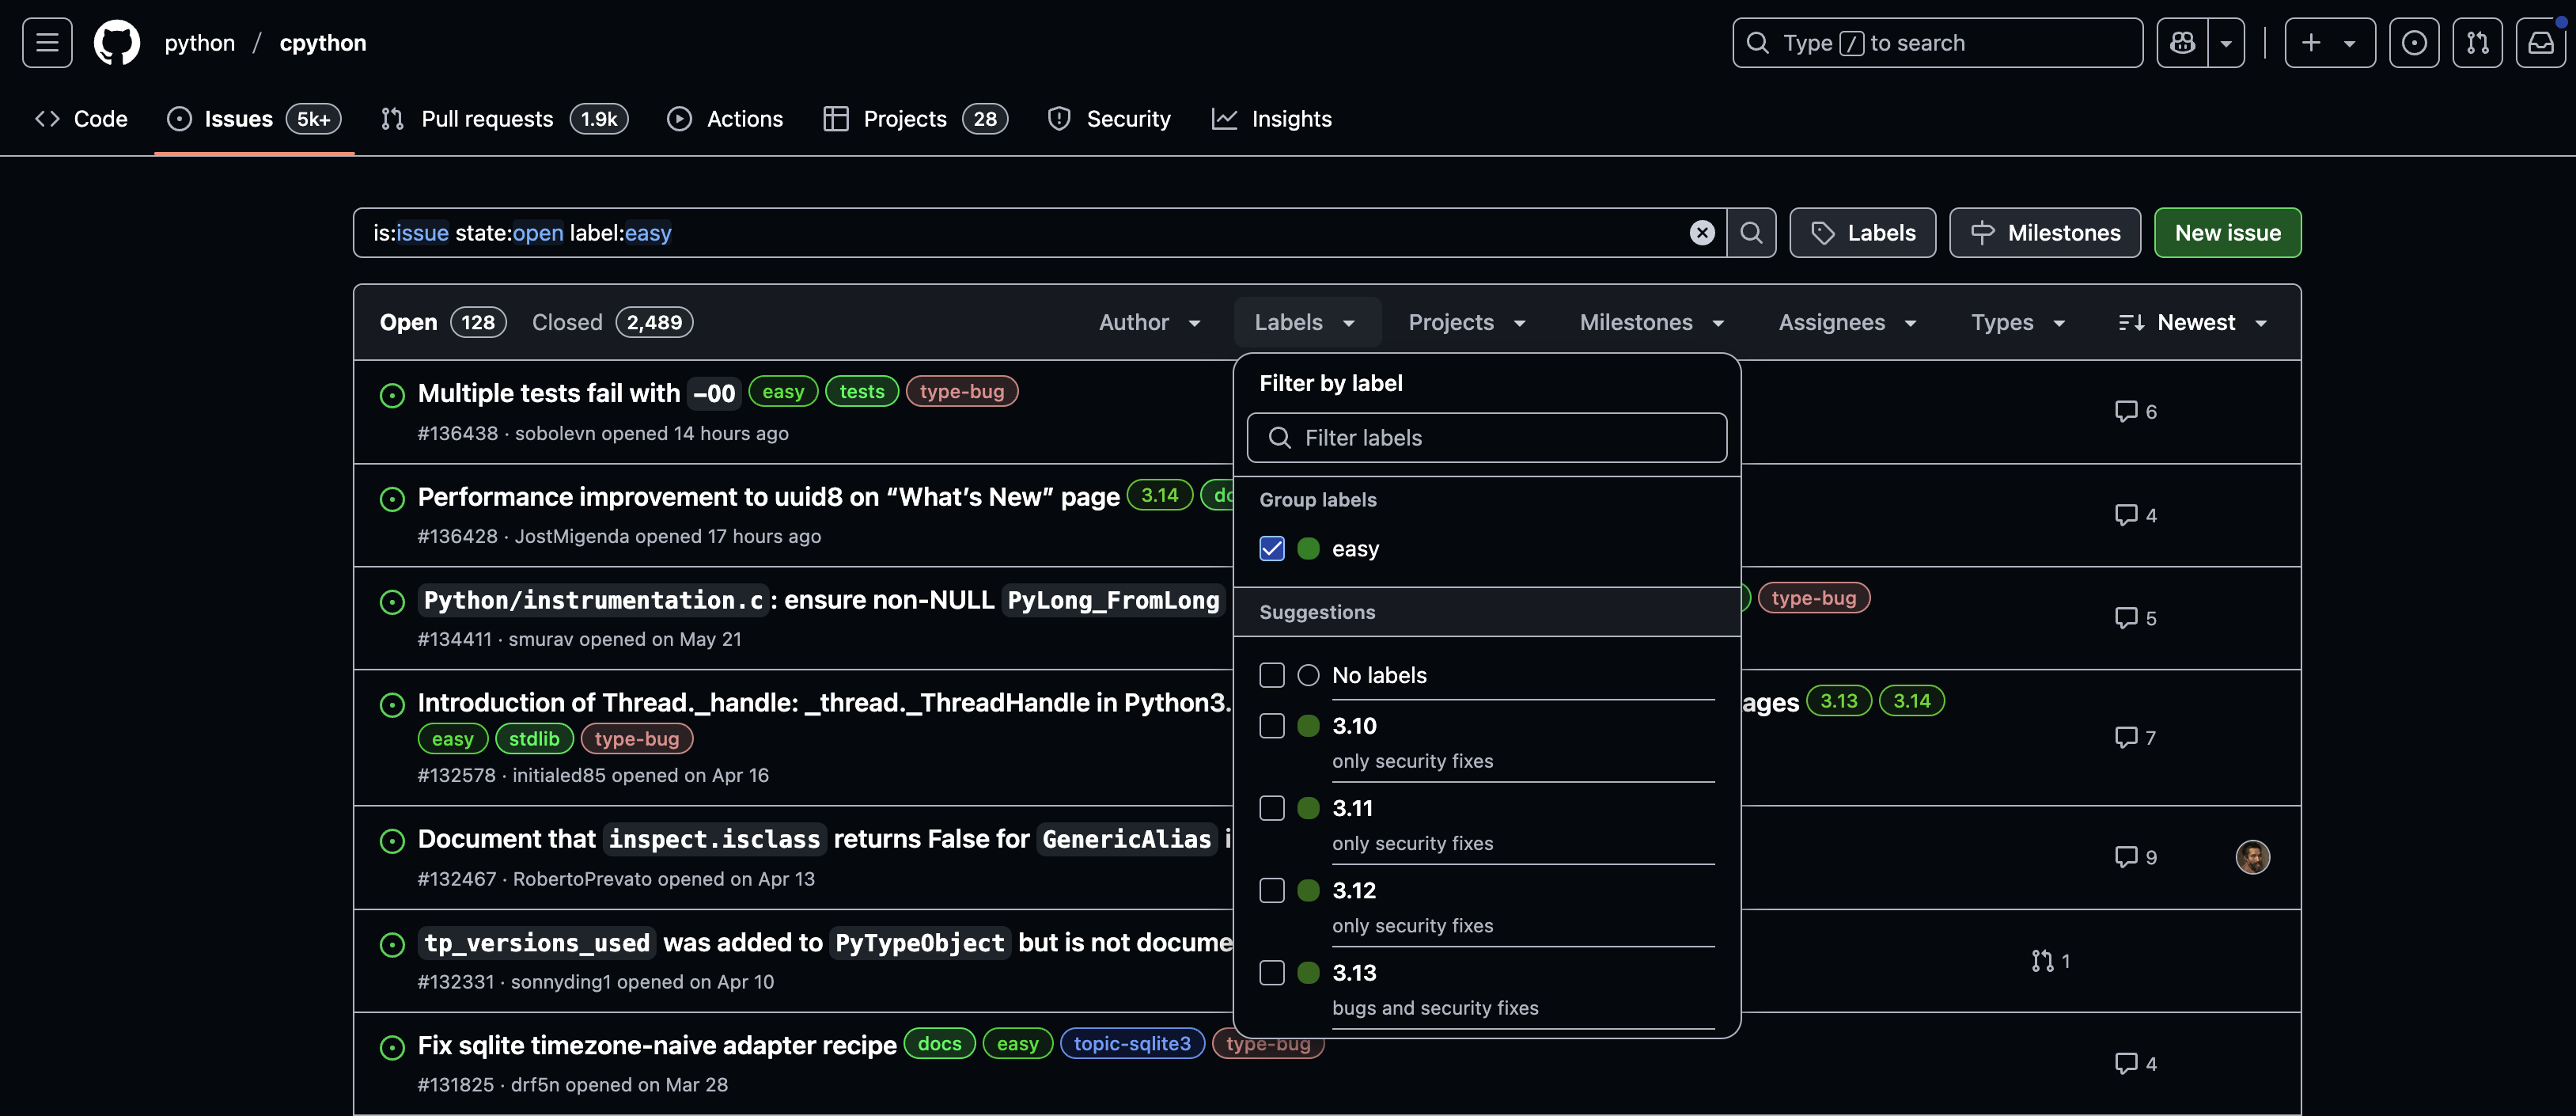Show Closed issues list
Viewport: 2576px width, 1116px height.
pyautogui.click(x=612, y=323)
